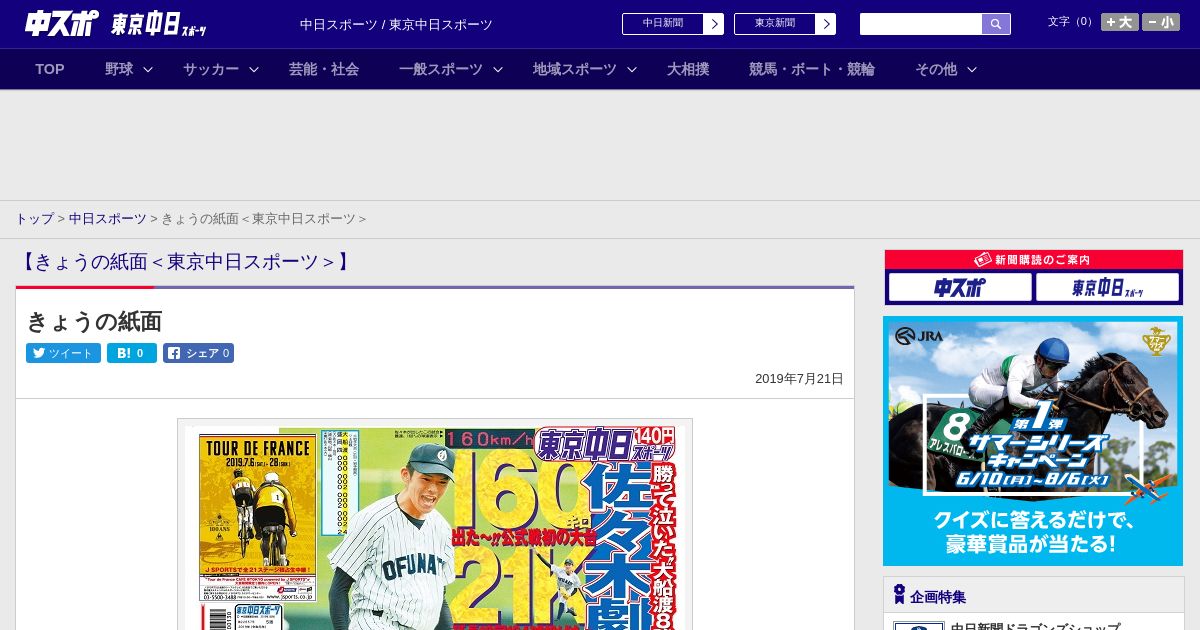This screenshot has width=1200, height=630.
Task: Expand the 地域スポーツ dropdown chevron
Action: point(632,69)
